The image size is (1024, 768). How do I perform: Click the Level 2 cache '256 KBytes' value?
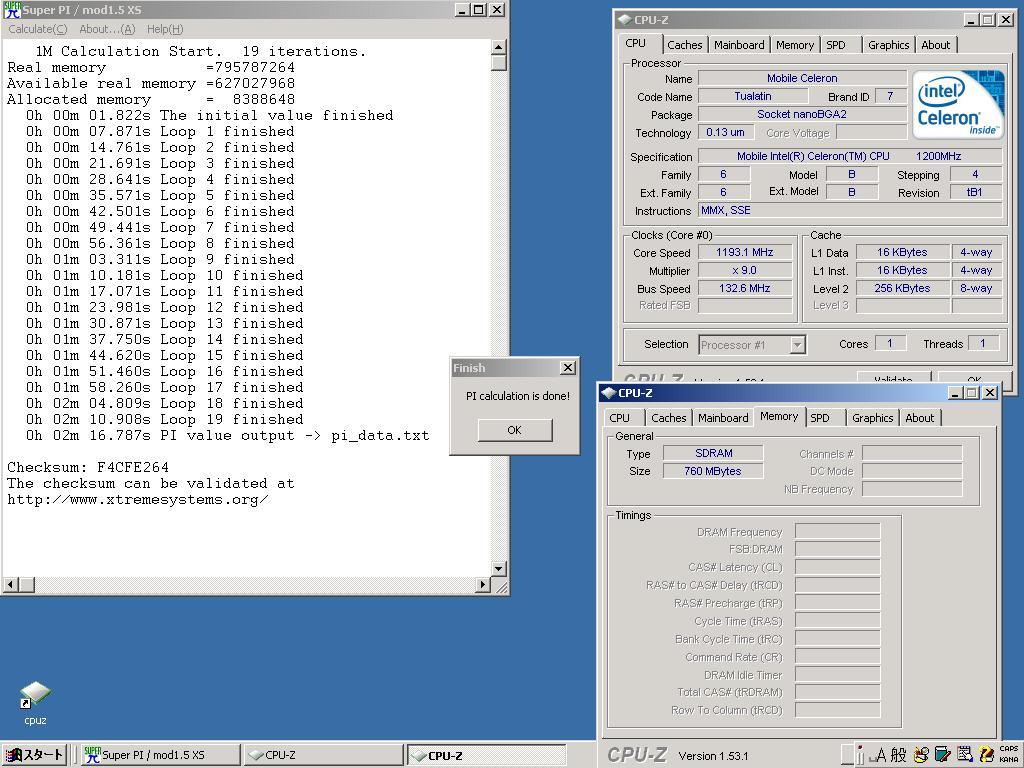(x=902, y=288)
